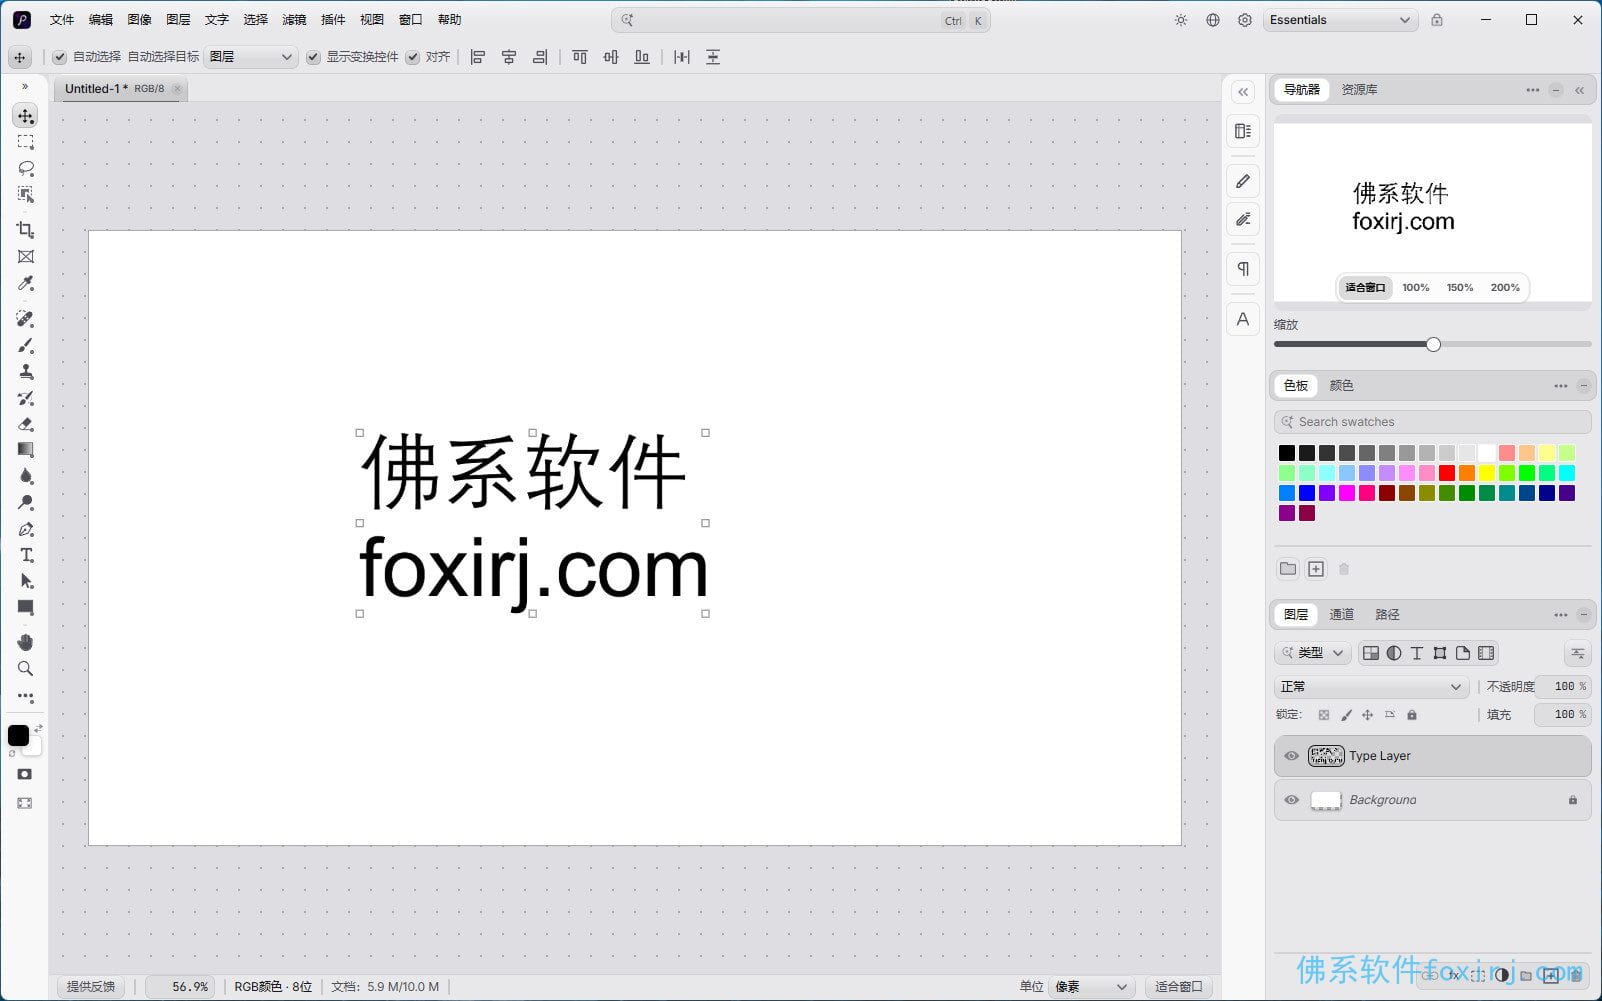The image size is (1602, 1001).
Task: Click the 适合窗口 button in navigator
Action: (1365, 288)
